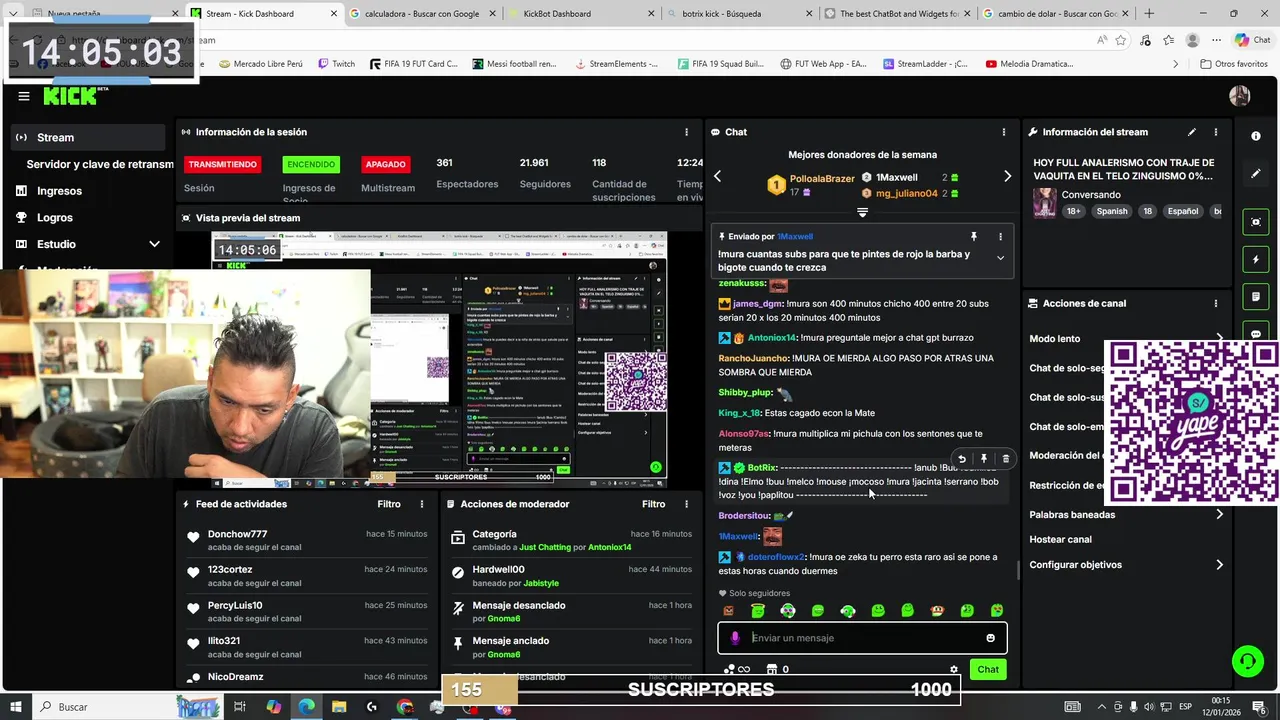This screenshot has height=720, width=1280.
Task: Click username james_dgm in chat
Action: click(757, 304)
